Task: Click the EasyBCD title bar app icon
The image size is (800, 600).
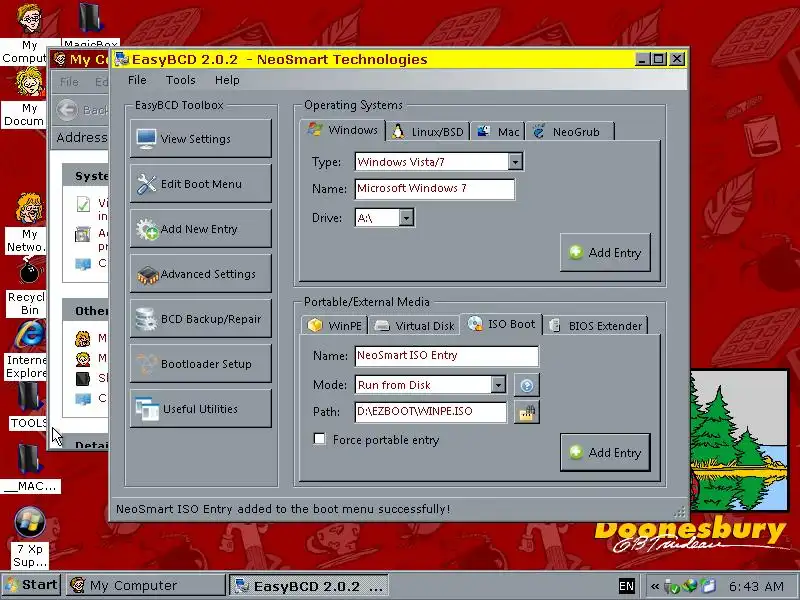Action: point(122,59)
